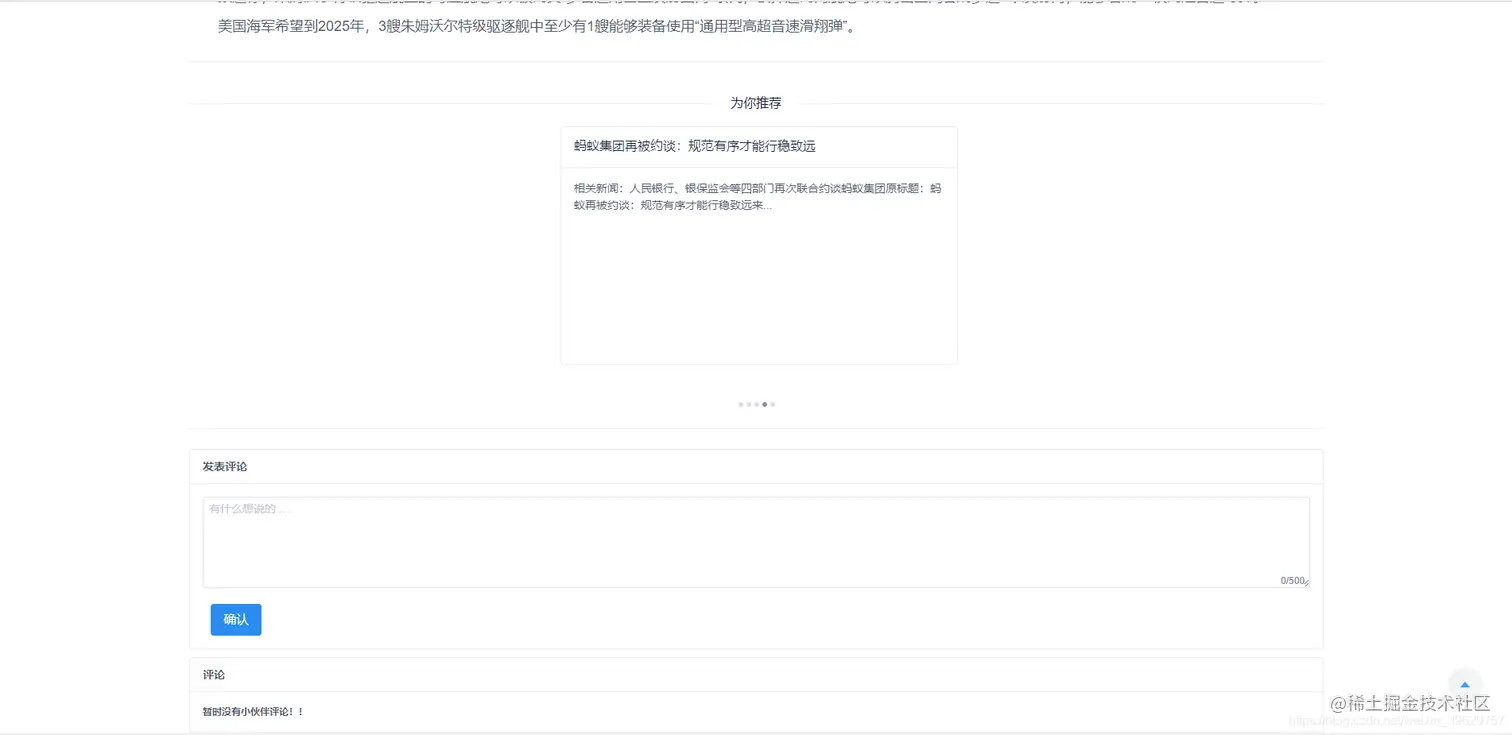Image resolution: width=1512 pixels, height=735 pixels.
Task: Click the 评论 section header
Action: pyautogui.click(x=213, y=674)
